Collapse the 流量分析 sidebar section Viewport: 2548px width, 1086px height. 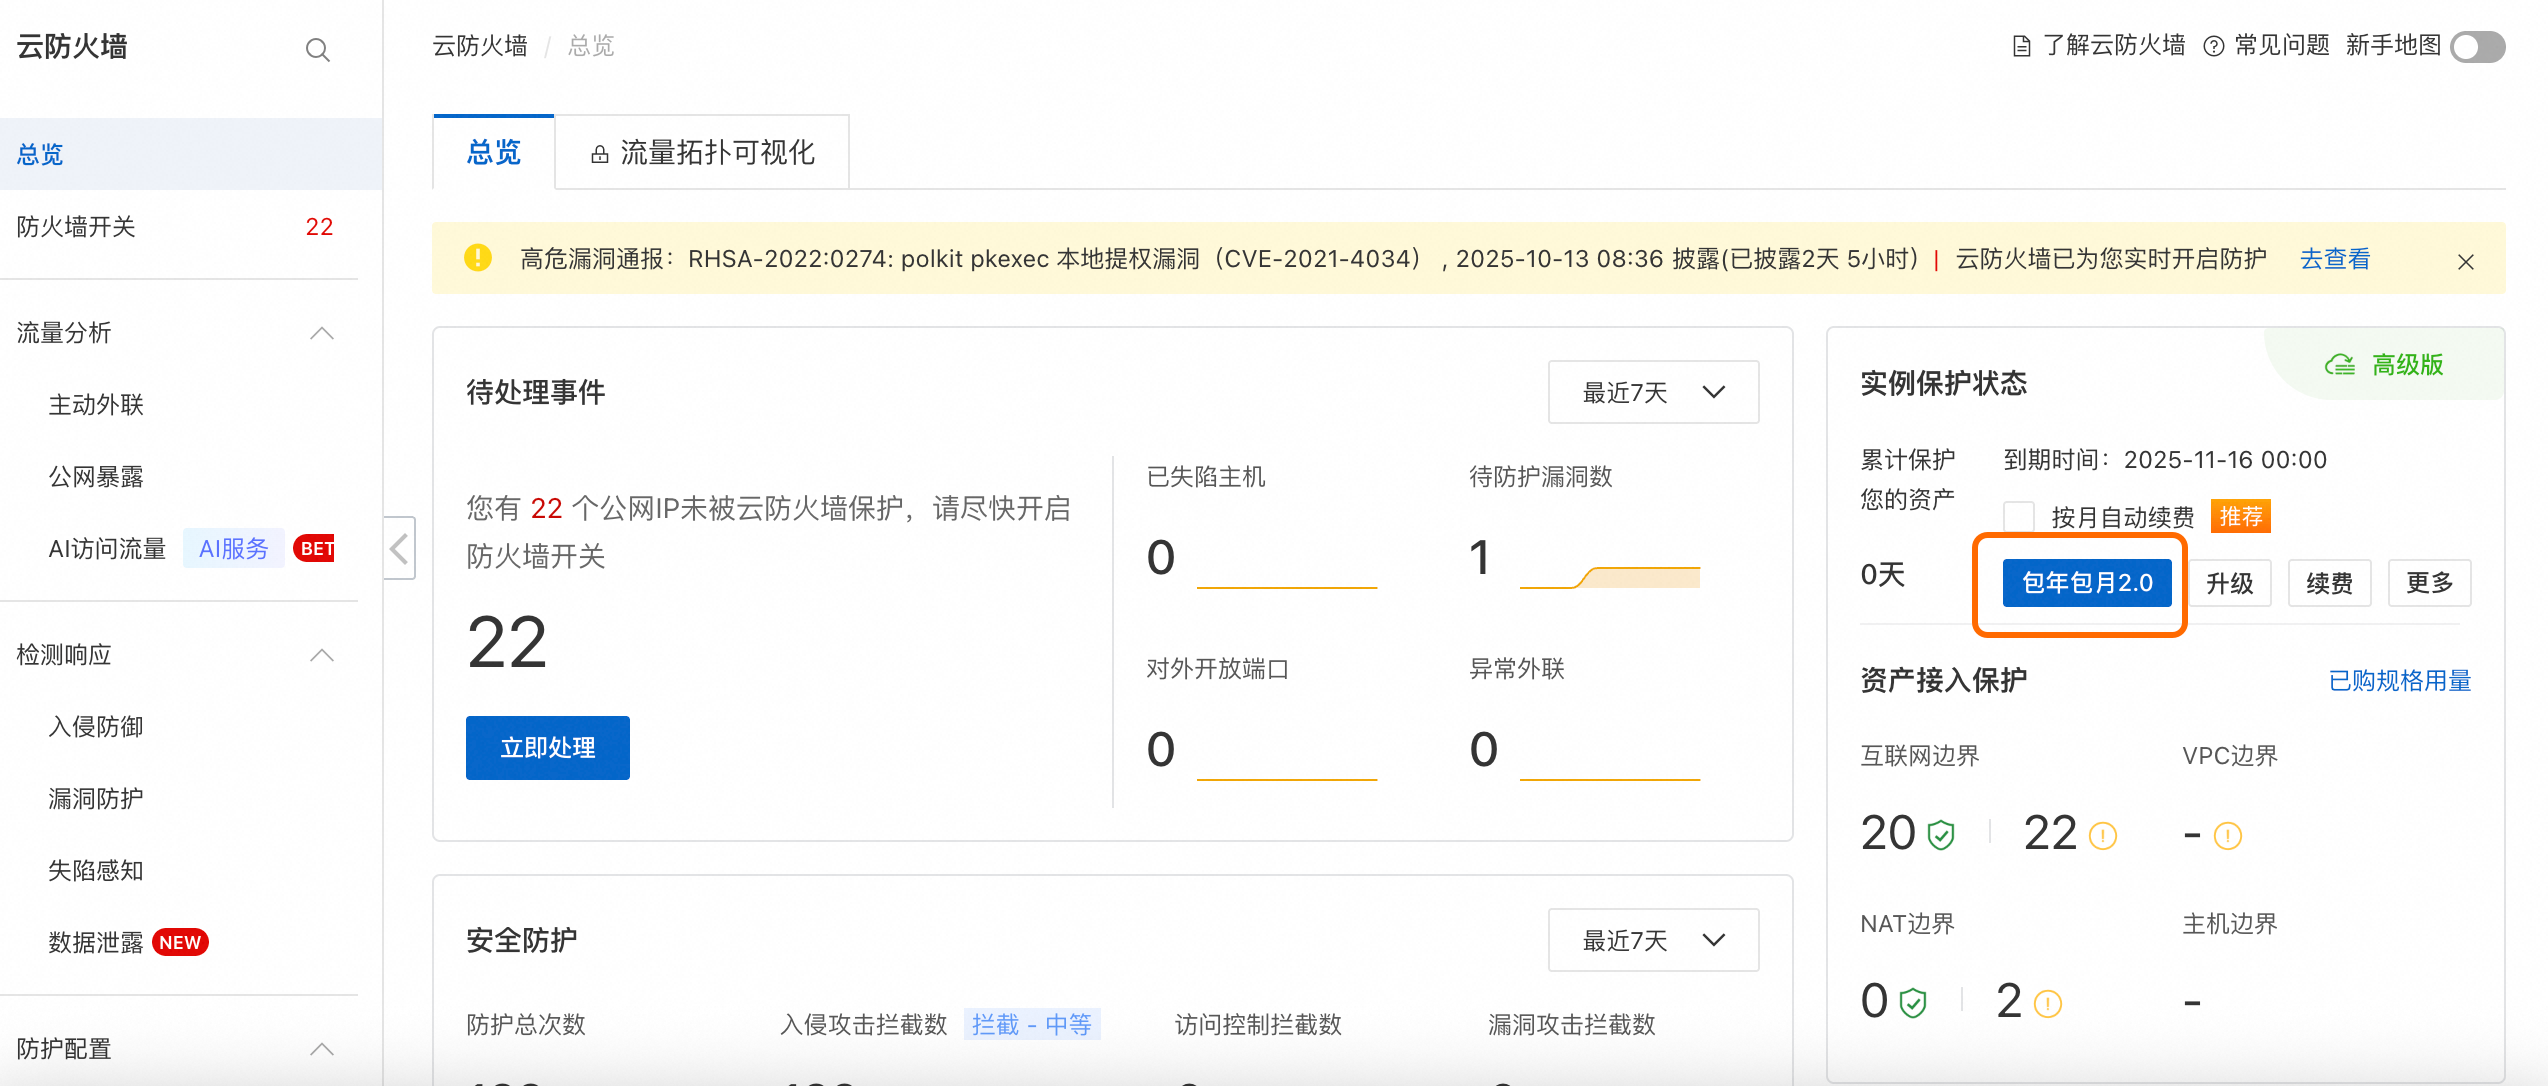pos(321,333)
